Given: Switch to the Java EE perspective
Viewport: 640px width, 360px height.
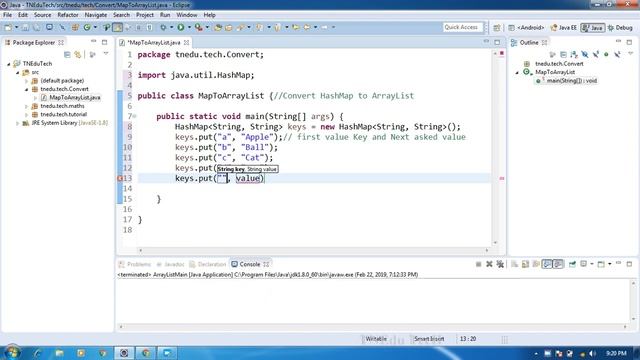Looking at the screenshot, I should (564, 28).
